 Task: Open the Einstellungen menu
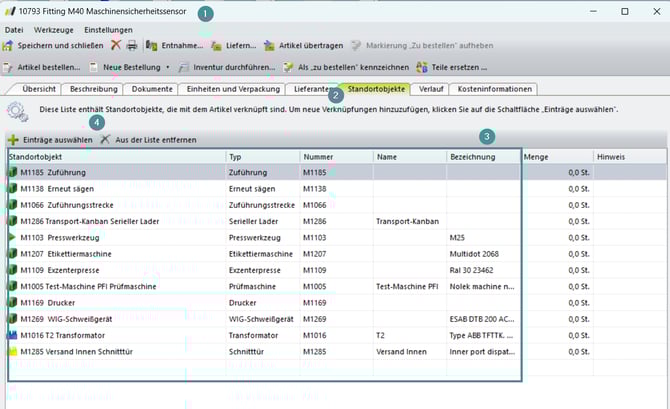108,30
